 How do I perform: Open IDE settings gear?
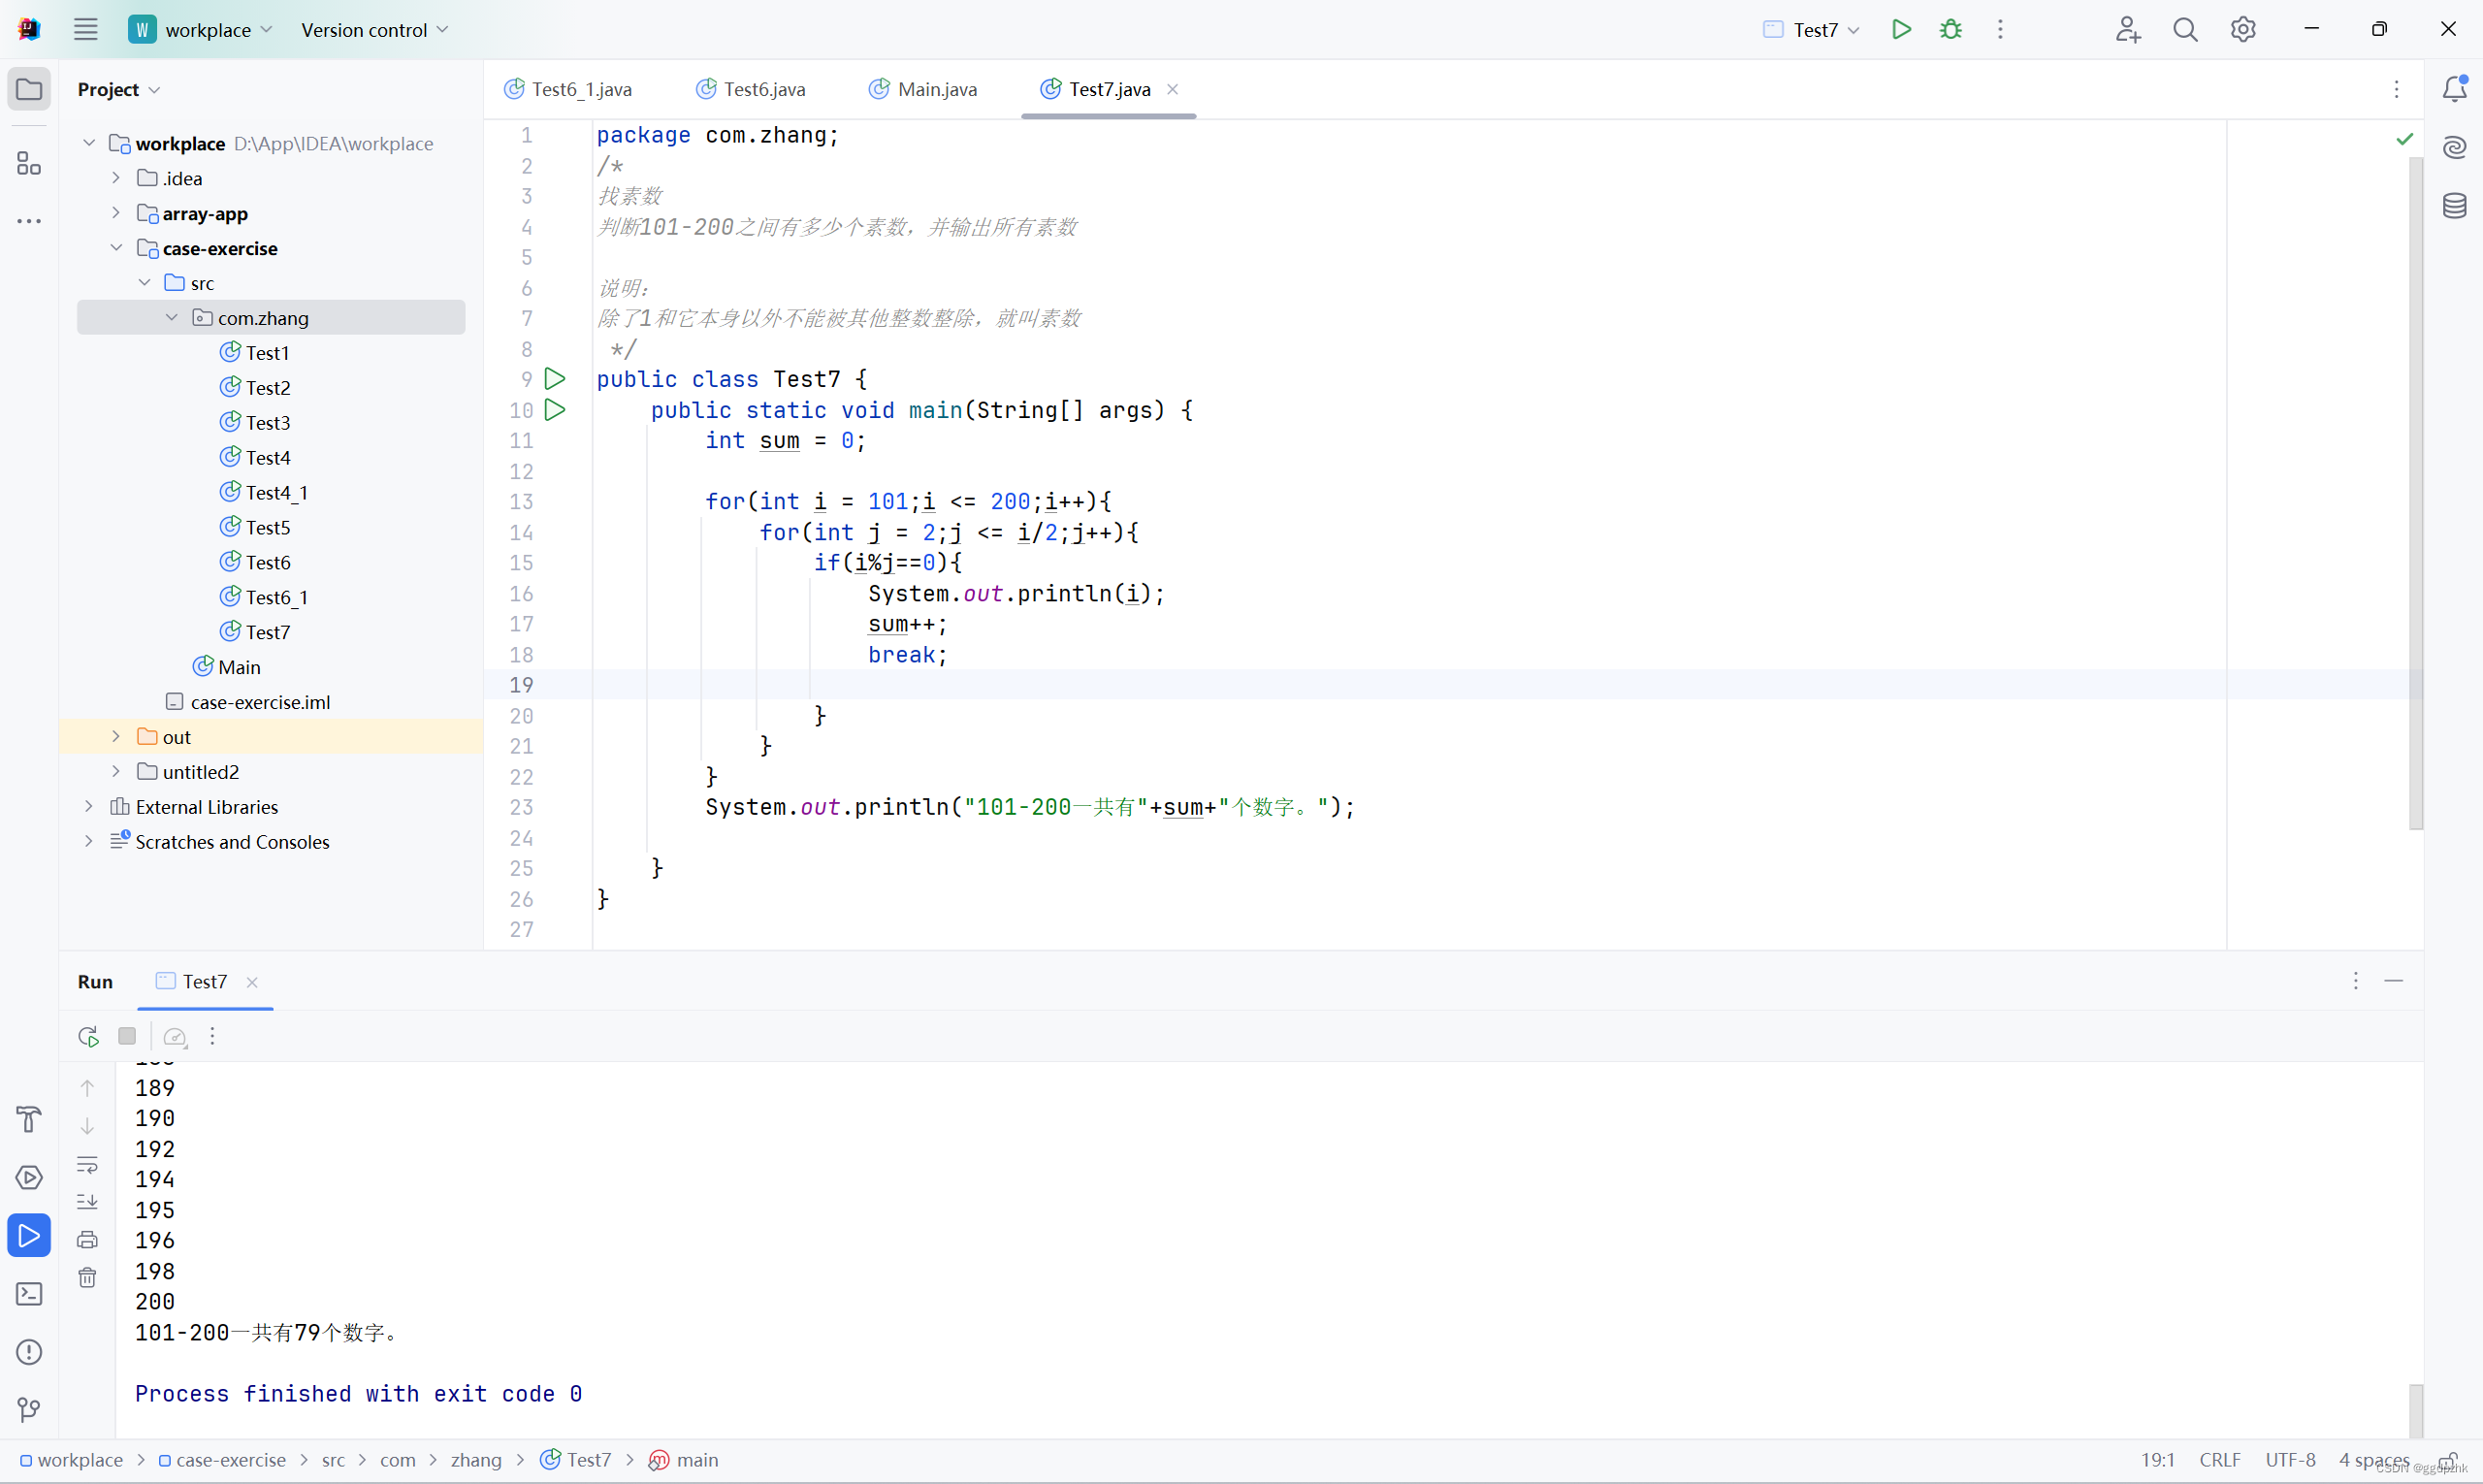[2243, 29]
